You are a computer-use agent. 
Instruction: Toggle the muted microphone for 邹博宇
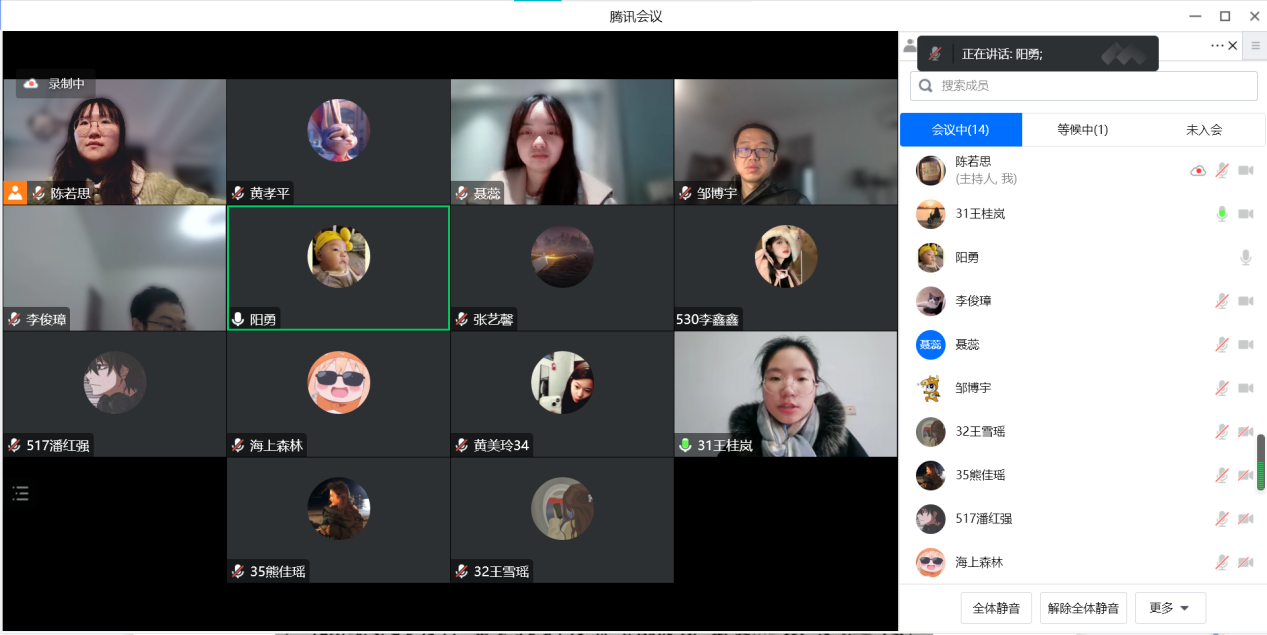[x=1221, y=388]
